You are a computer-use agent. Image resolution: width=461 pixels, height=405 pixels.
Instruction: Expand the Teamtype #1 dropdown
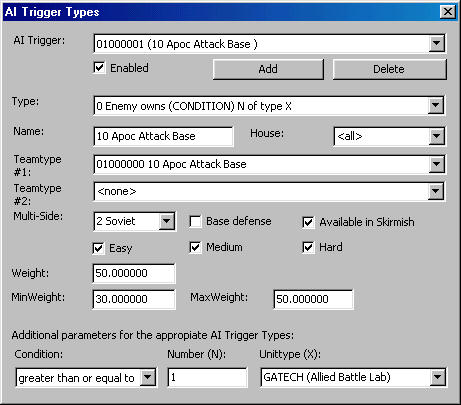tap(436, 164)
